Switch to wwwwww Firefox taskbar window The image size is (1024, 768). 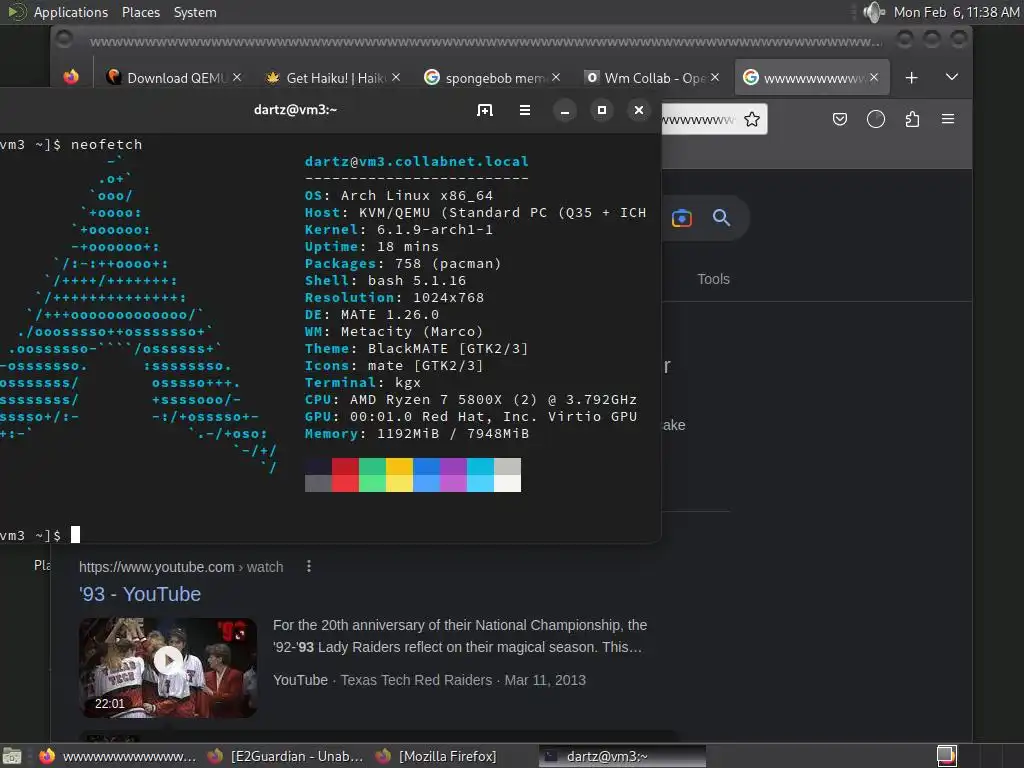[118, 756]
